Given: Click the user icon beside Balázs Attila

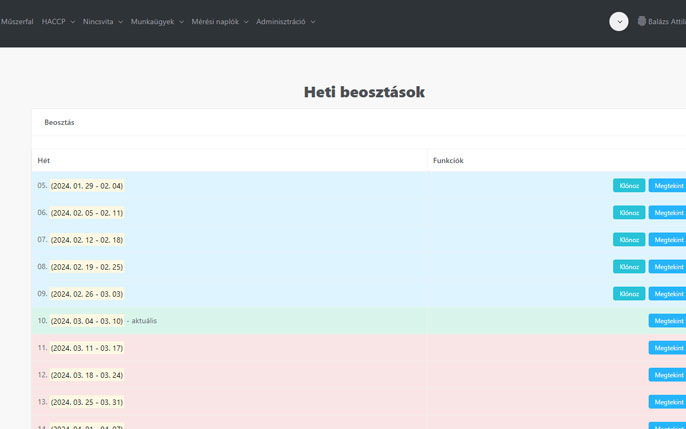Looking at the screenshot, I should coord(642,21).
